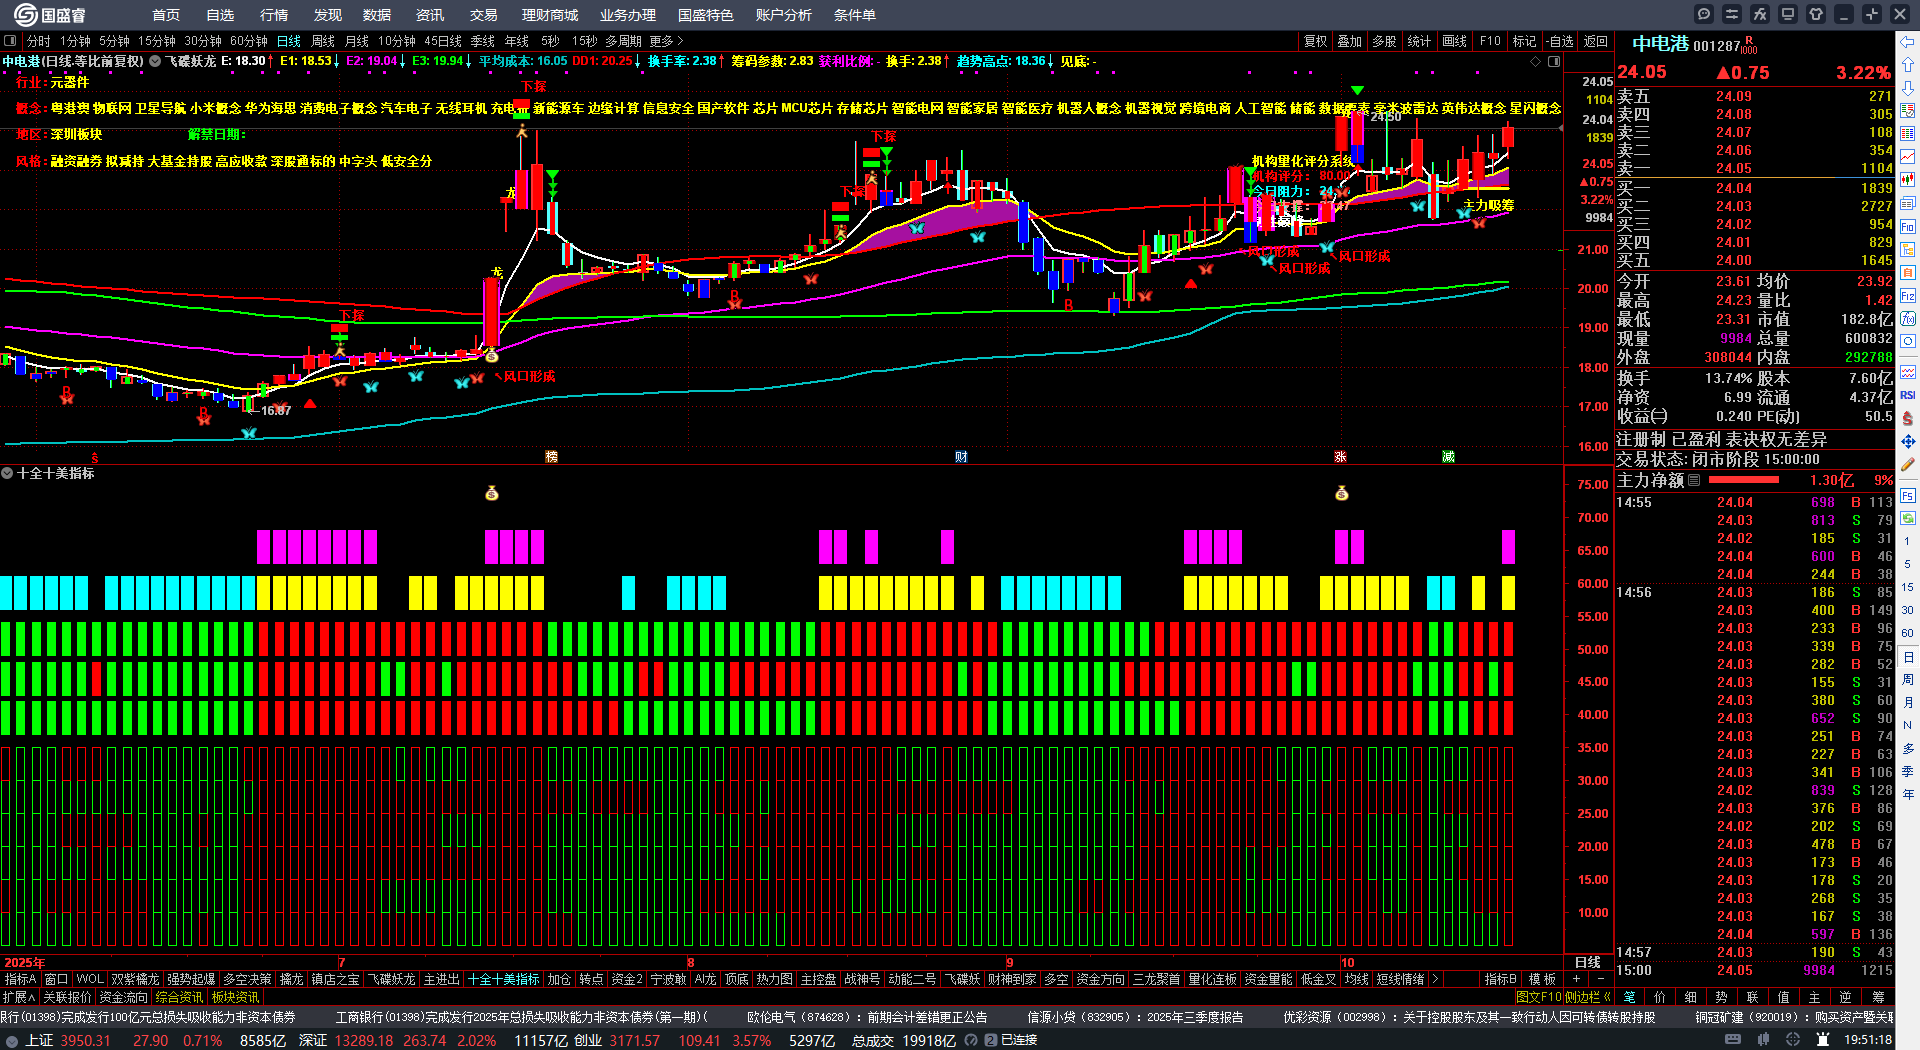Select the 笔 tick detail tab

point(1630,997)
